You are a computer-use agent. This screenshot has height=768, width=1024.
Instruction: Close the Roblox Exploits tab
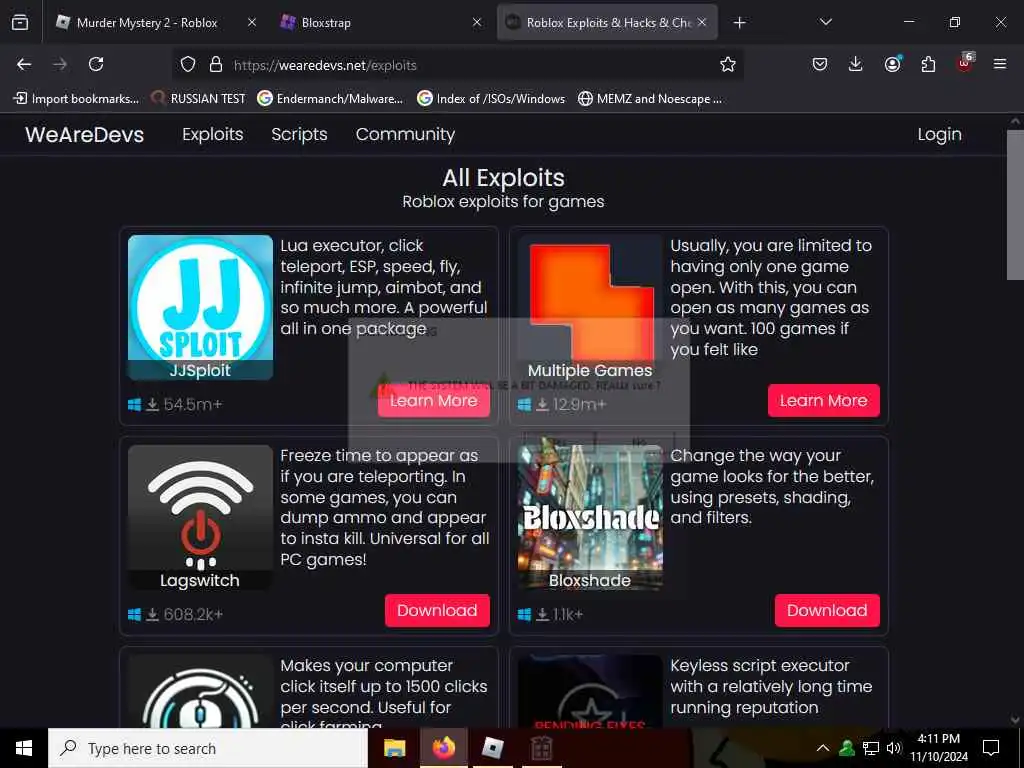[x=702, y=22]
